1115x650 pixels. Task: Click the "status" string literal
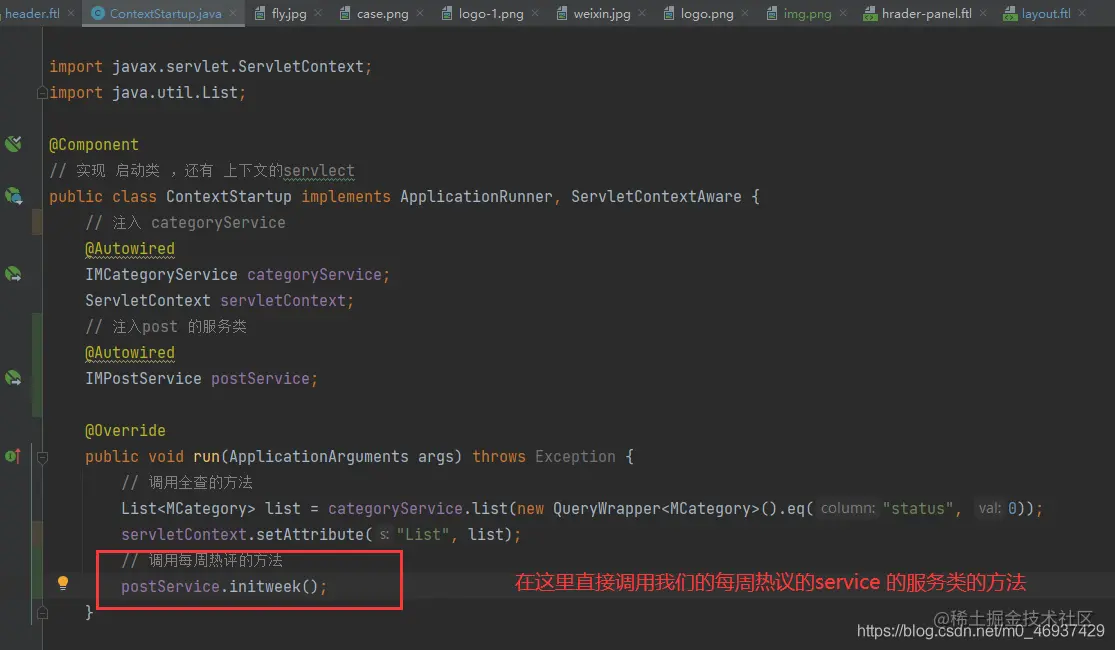(x=917, y=508)
